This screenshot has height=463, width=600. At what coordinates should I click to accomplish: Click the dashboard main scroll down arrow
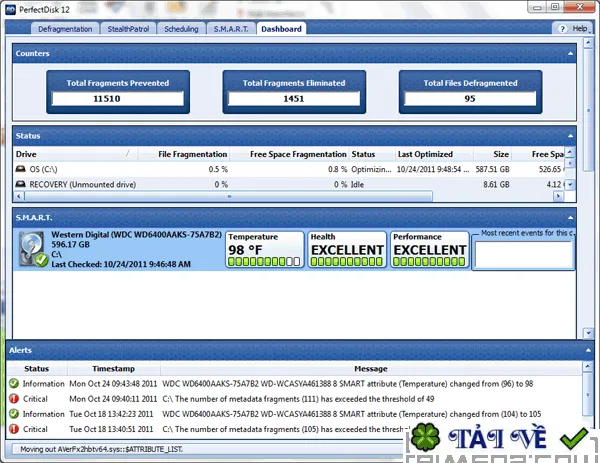588,333
